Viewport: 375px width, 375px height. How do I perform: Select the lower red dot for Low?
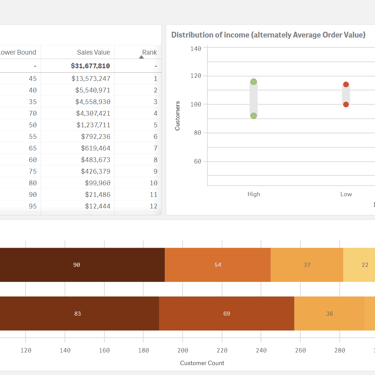(346, 104)
